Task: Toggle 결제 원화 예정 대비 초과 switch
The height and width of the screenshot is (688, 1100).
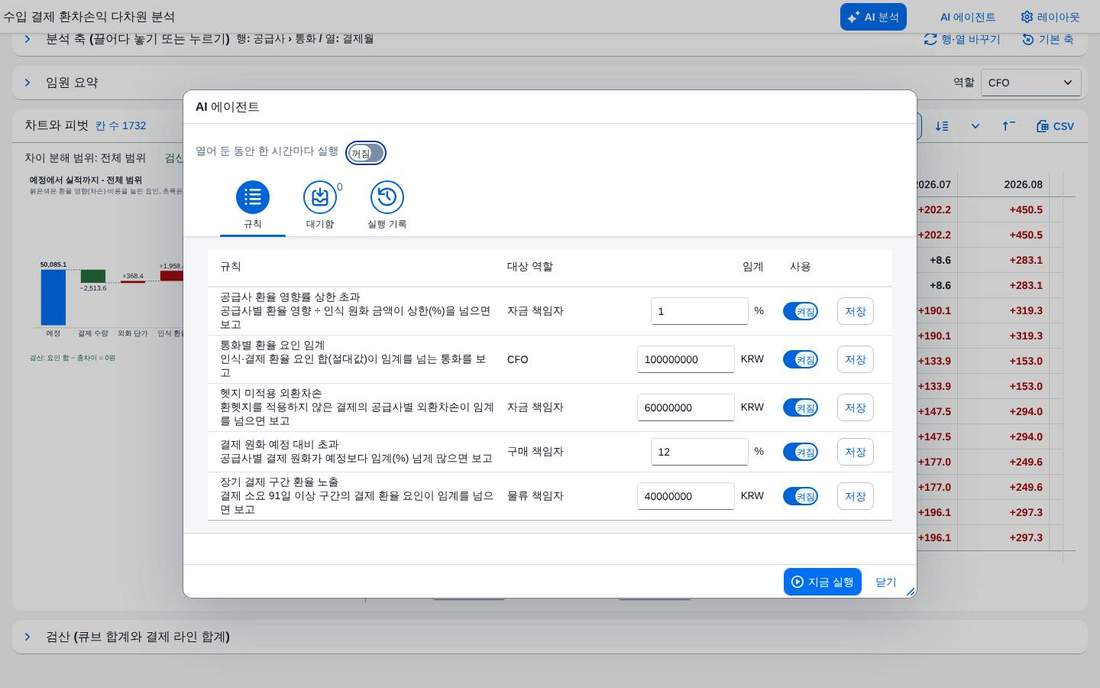Action: 800,452
